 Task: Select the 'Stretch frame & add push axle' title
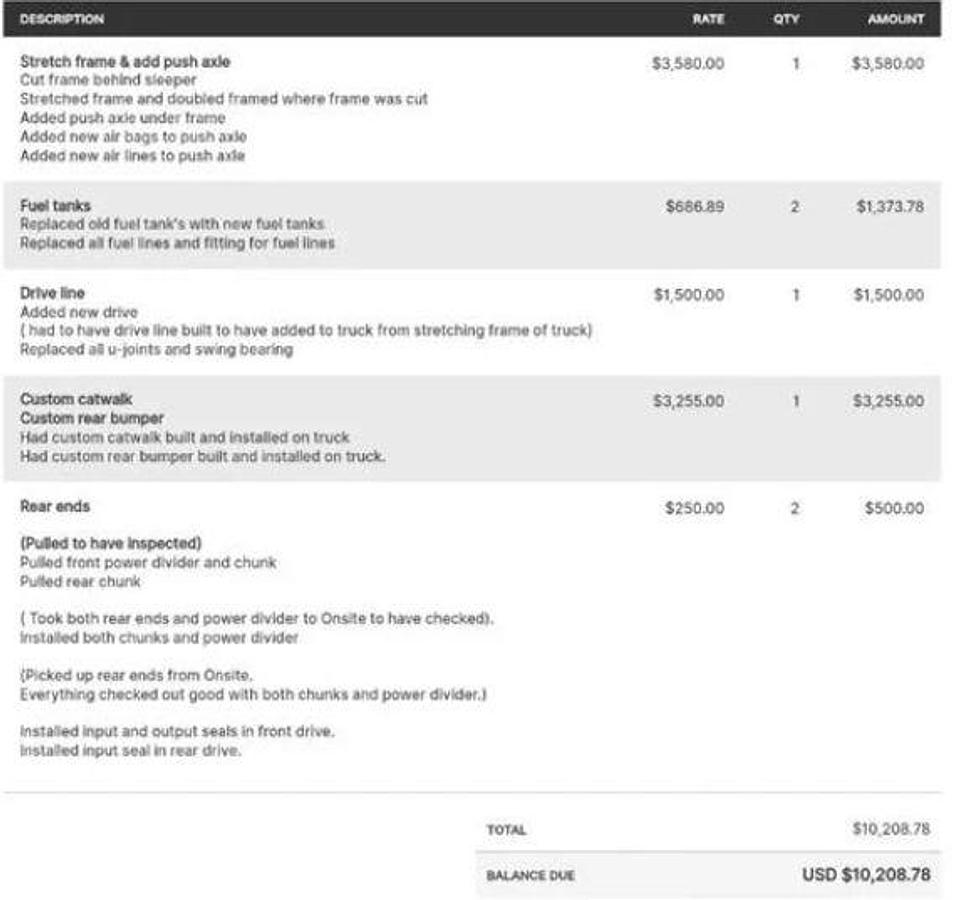pos(125,62)
